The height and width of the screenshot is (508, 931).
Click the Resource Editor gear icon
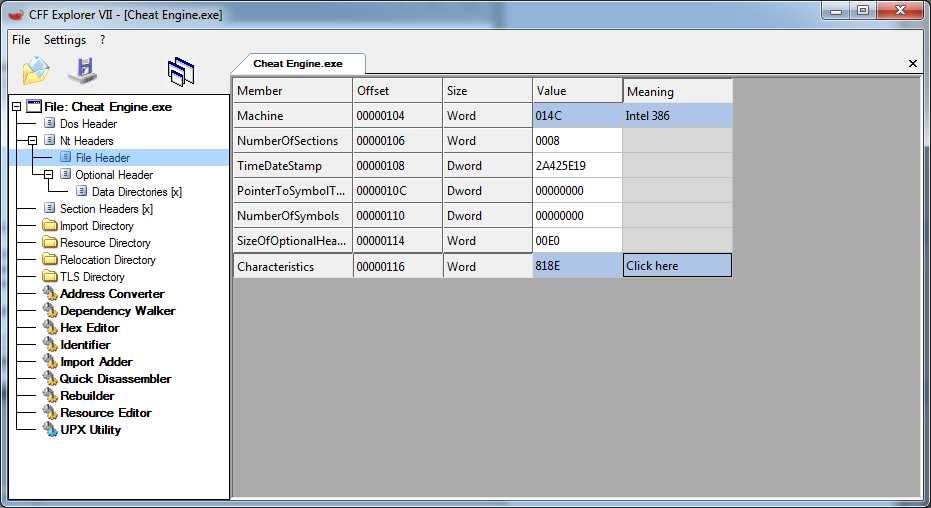coord(50,412)
